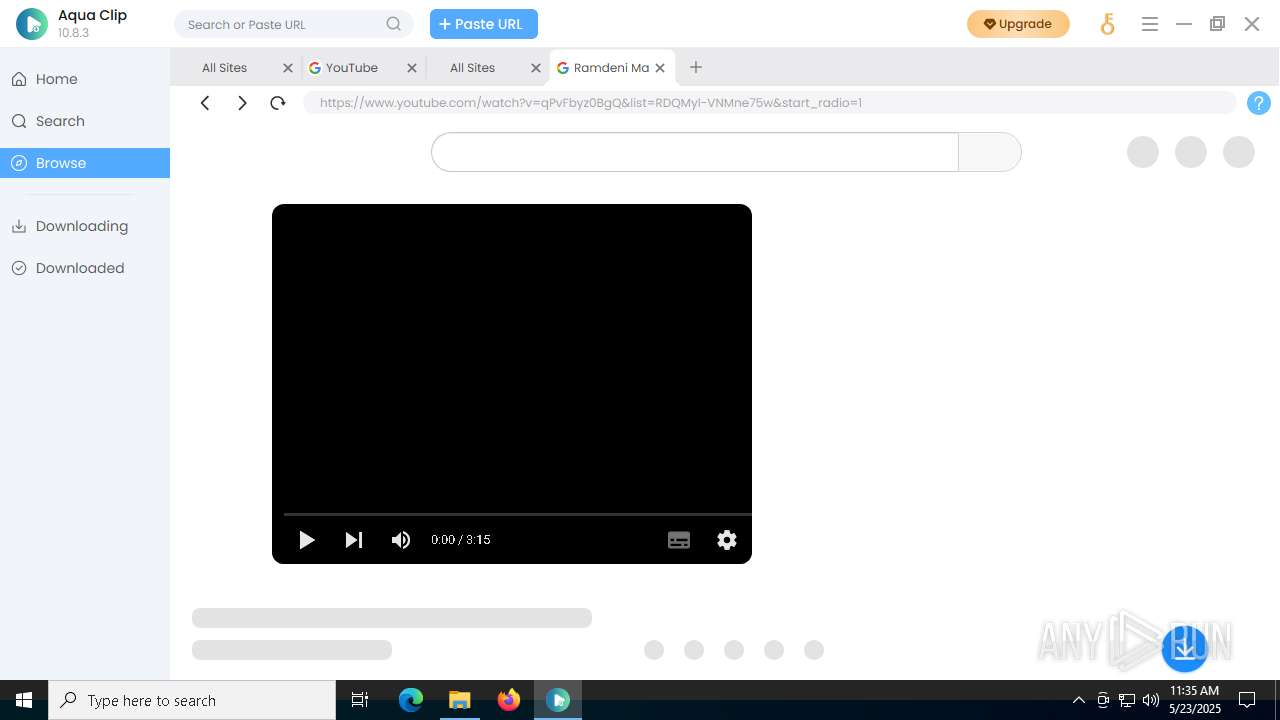Open a new tab with plus icon
The width and height of the screenshot is (1280, 720).
(696, 67)
